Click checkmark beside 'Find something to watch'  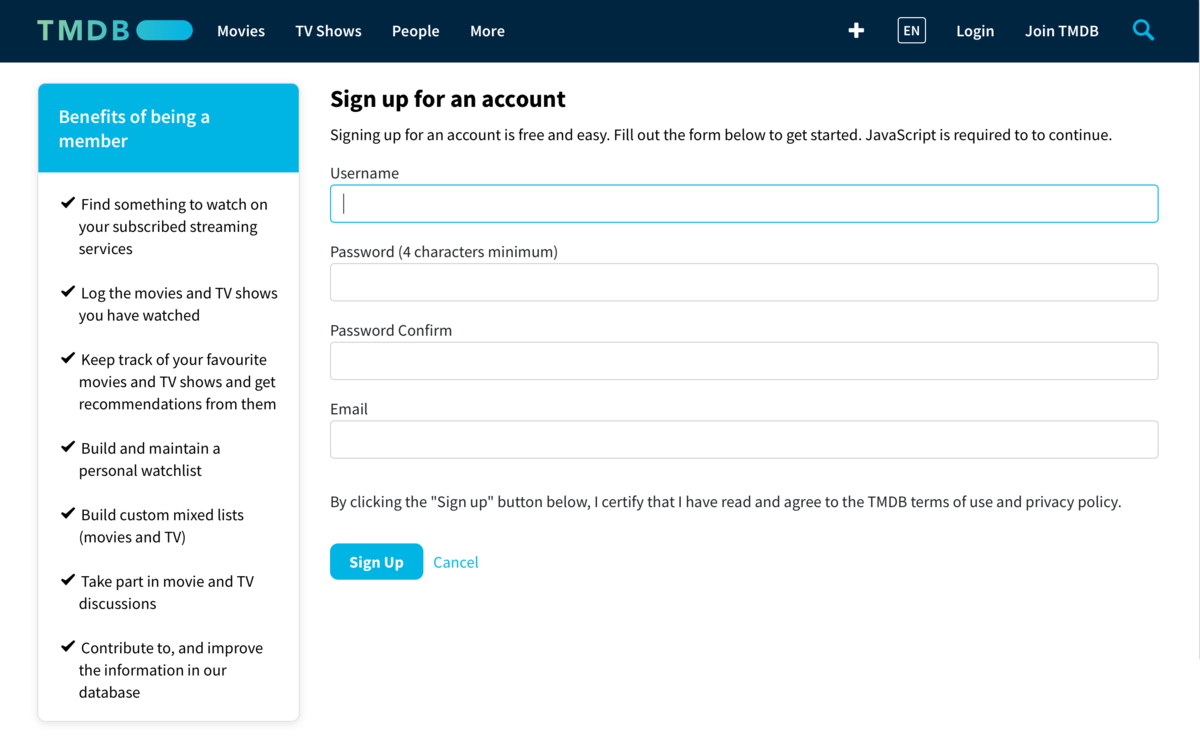68,203
